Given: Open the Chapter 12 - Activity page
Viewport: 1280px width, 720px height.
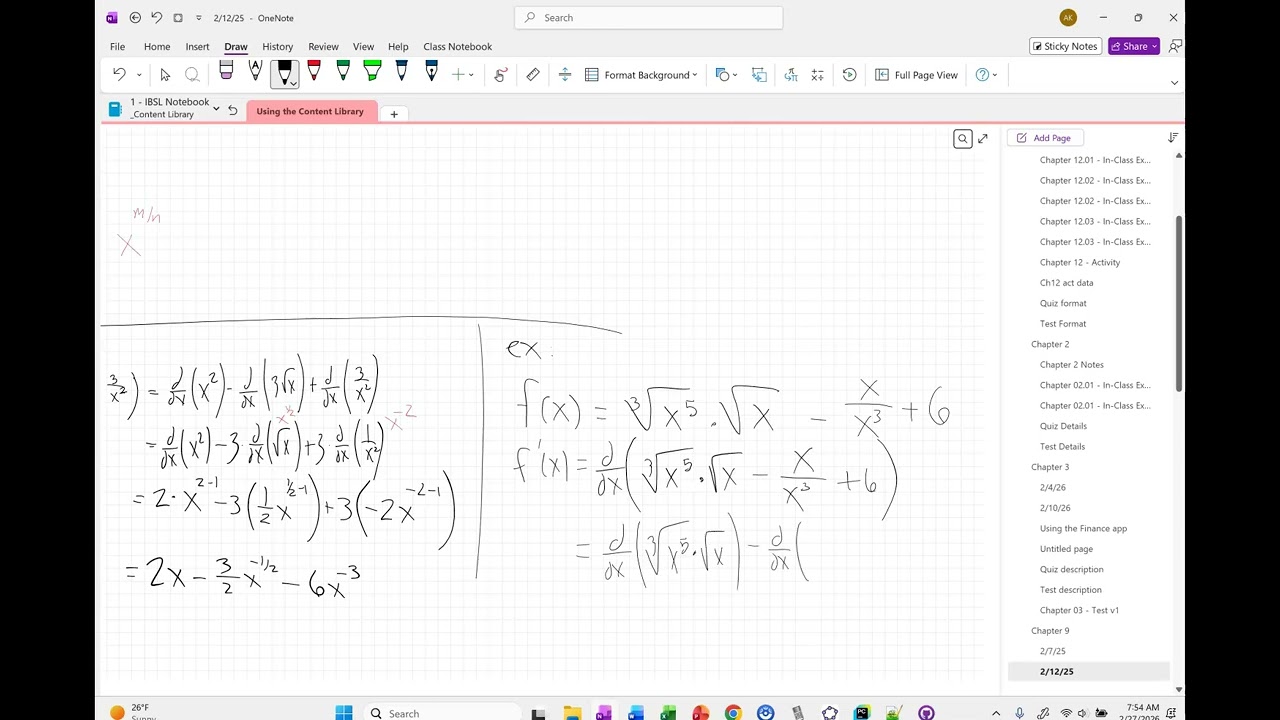Looking at the screenshot, I should [x=1080, y=262].
